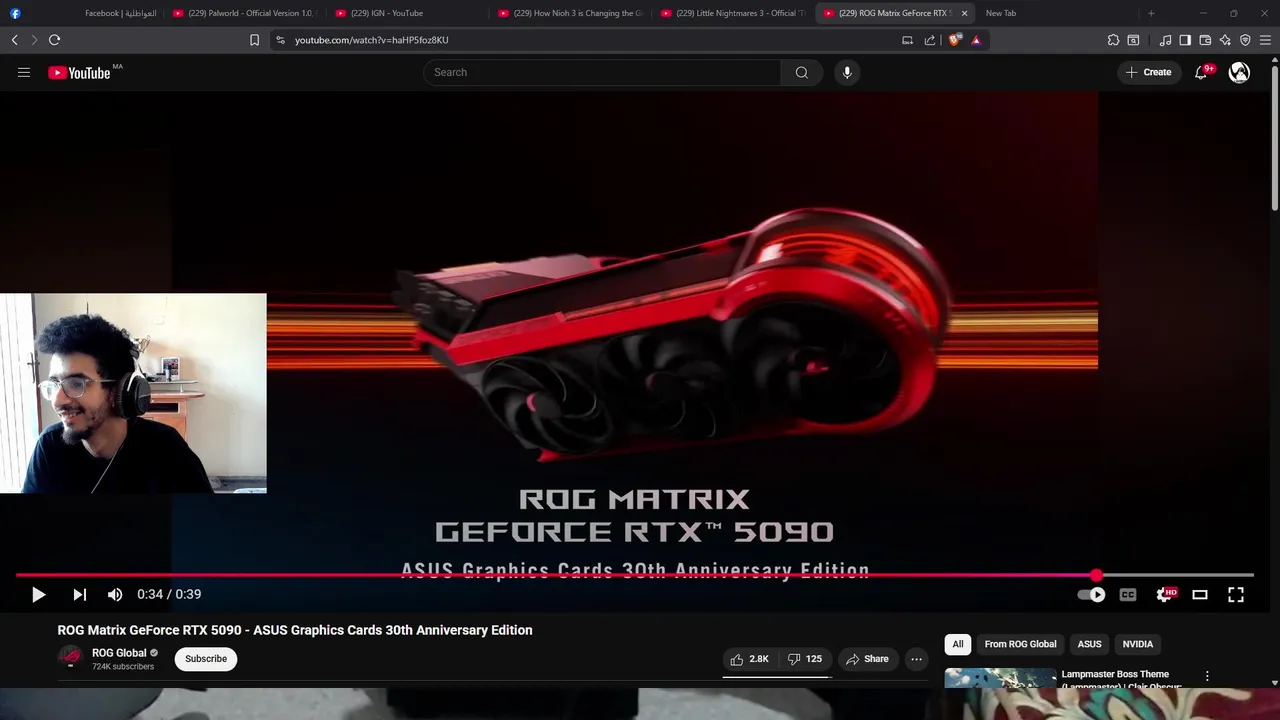Open a new tab with plus button
Image resolution: width=1280 pixels, height=720 pixels.
[x=1151, y=13]
